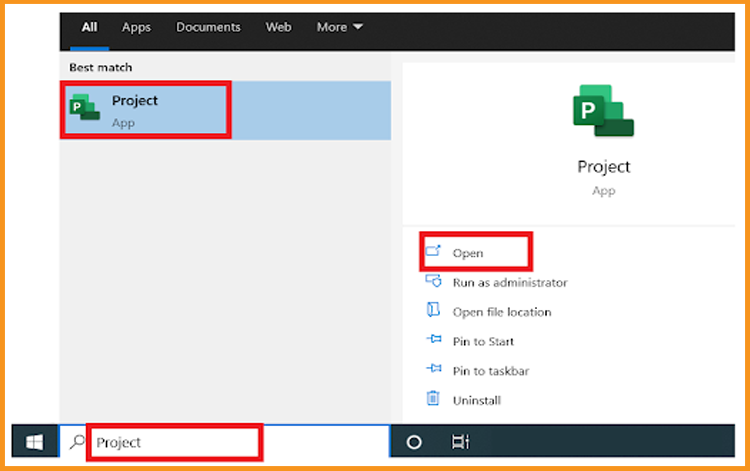Switch to the Documents search tab
The width and height of the screenshot is (750, 471).
tap(208, 27)
